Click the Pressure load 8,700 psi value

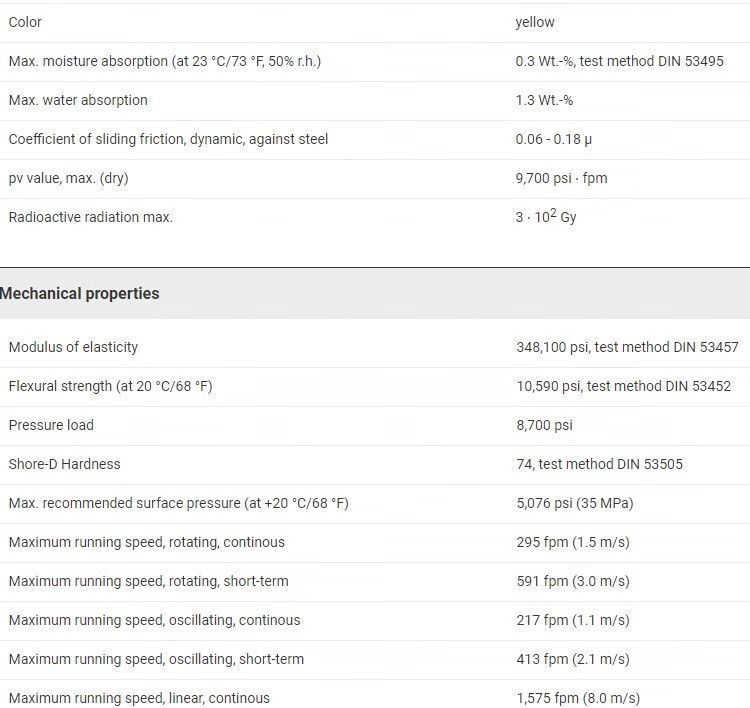544,425
